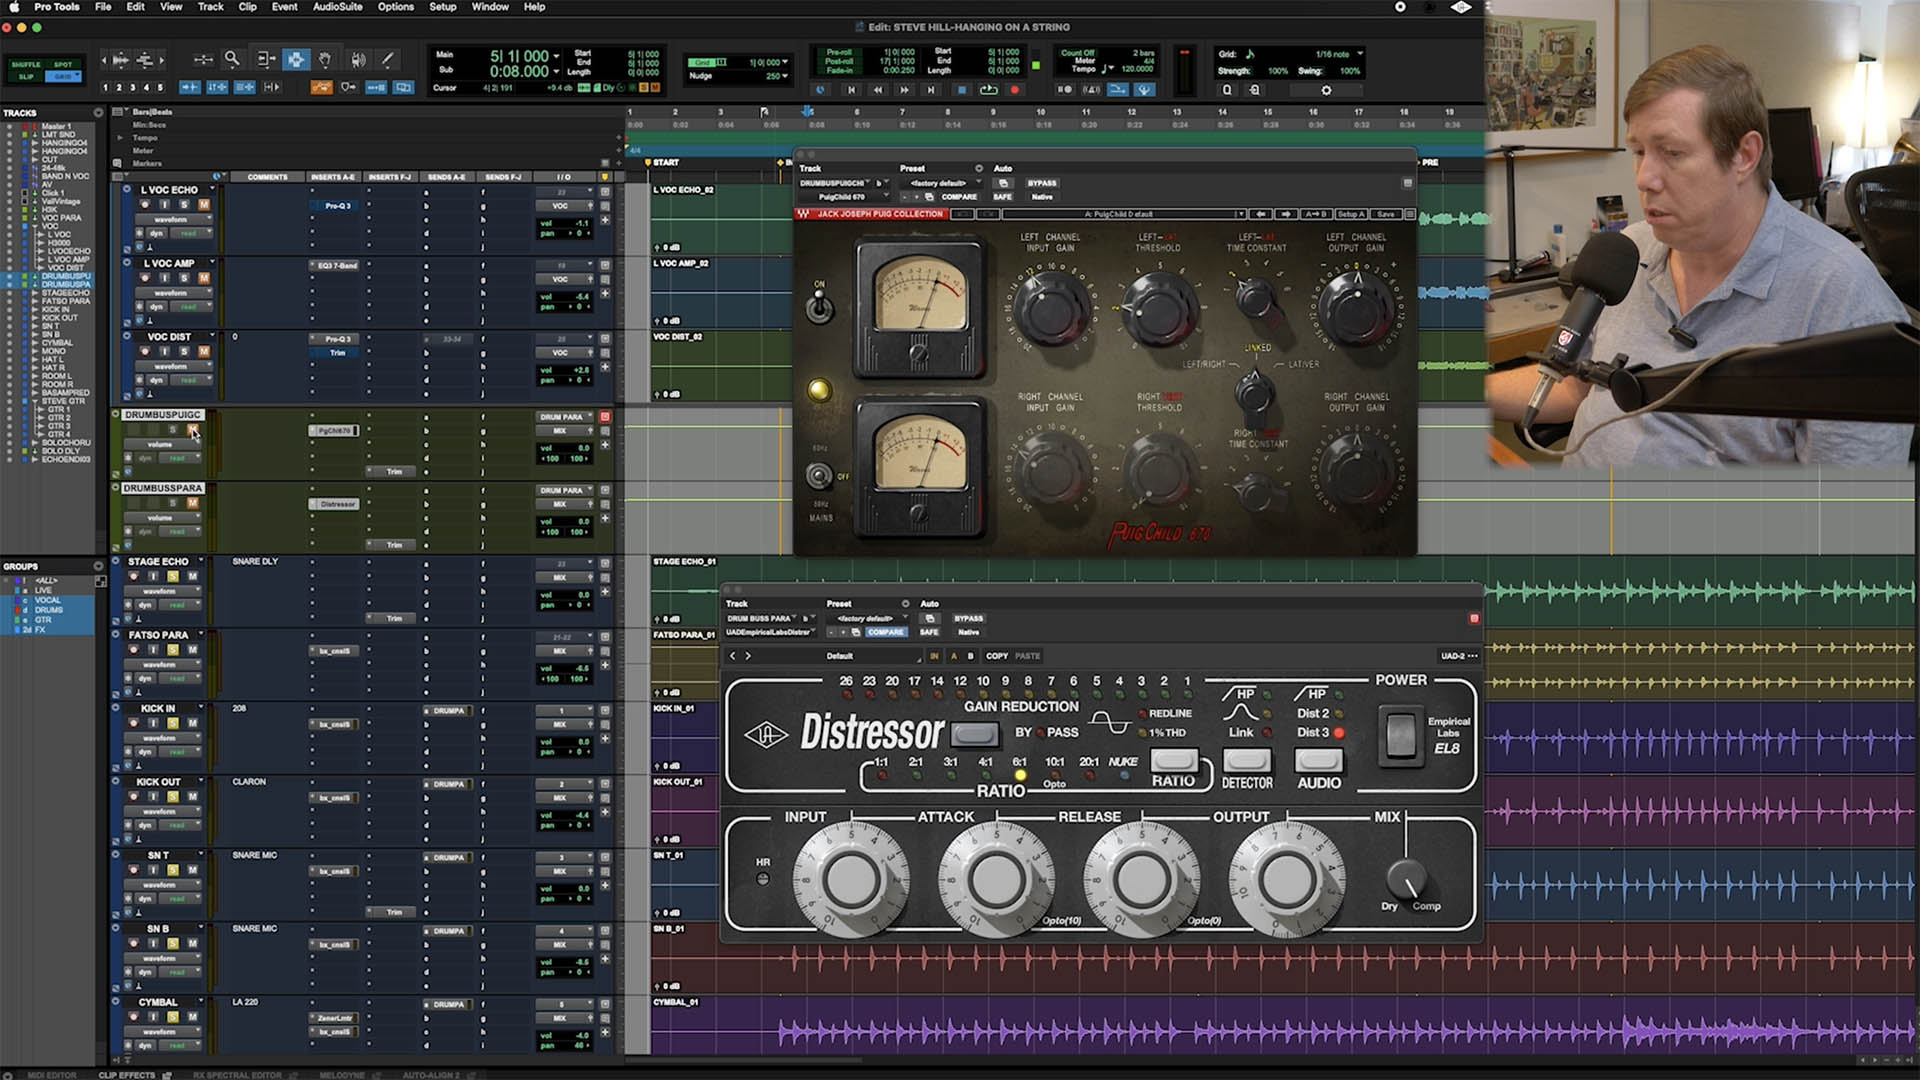The height and width of the screenshot is (1080, 1920).
Task: Open the Track menu
Action: click(210, 7)
